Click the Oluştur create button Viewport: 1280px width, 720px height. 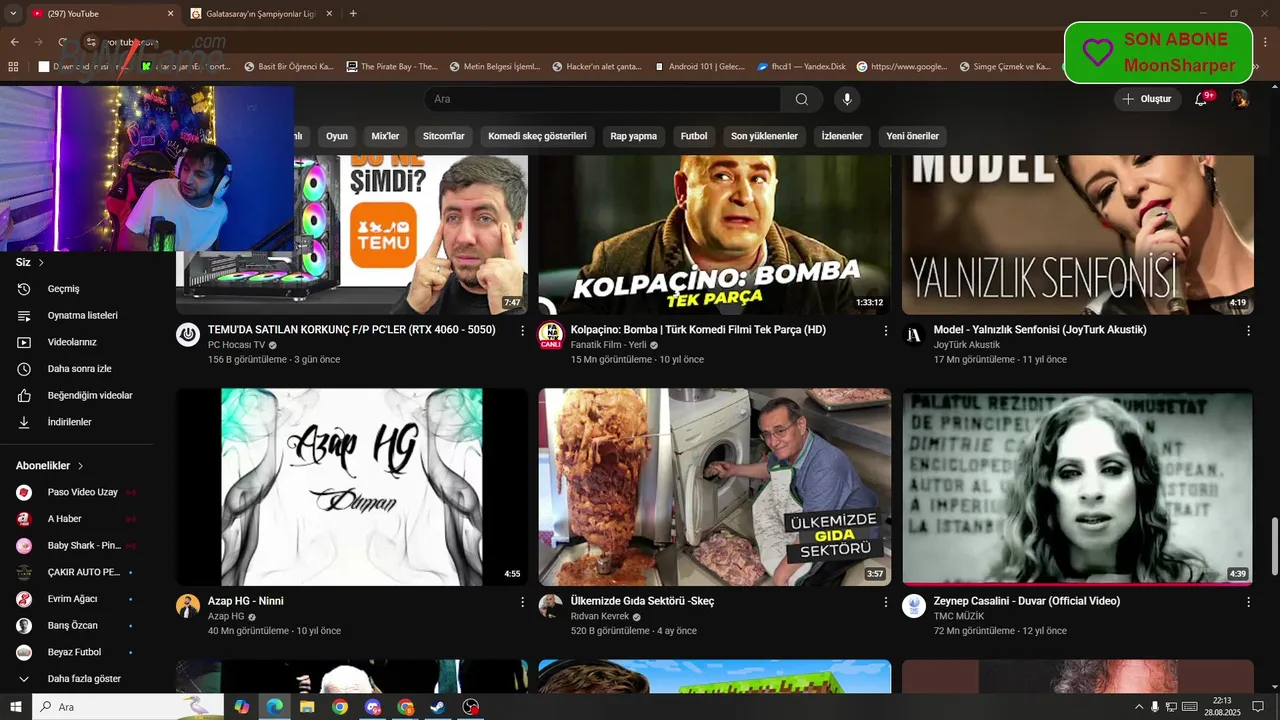pyautogui.click(x=1147, y=99)
